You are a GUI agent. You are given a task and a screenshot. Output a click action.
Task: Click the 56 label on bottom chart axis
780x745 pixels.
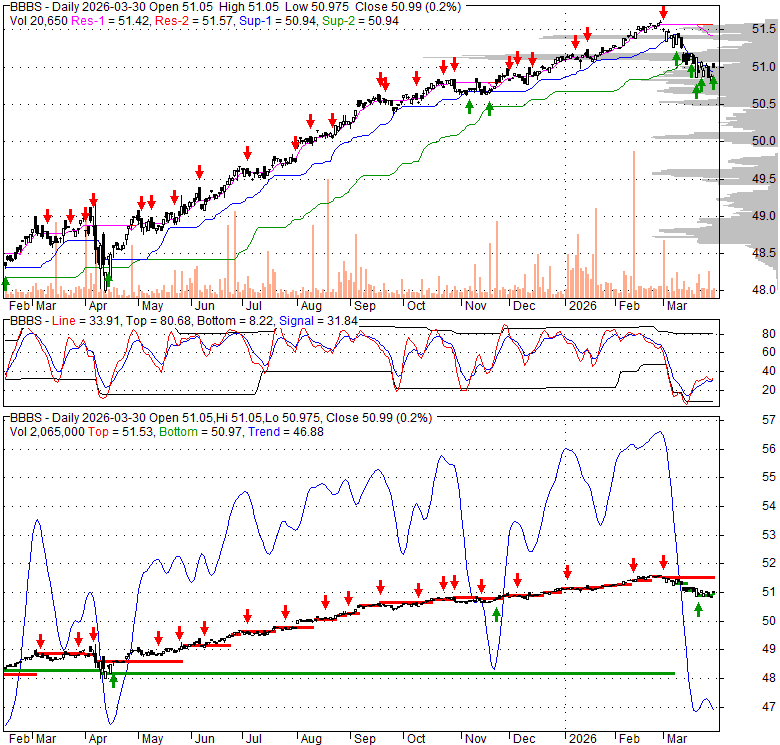(769, 449)
